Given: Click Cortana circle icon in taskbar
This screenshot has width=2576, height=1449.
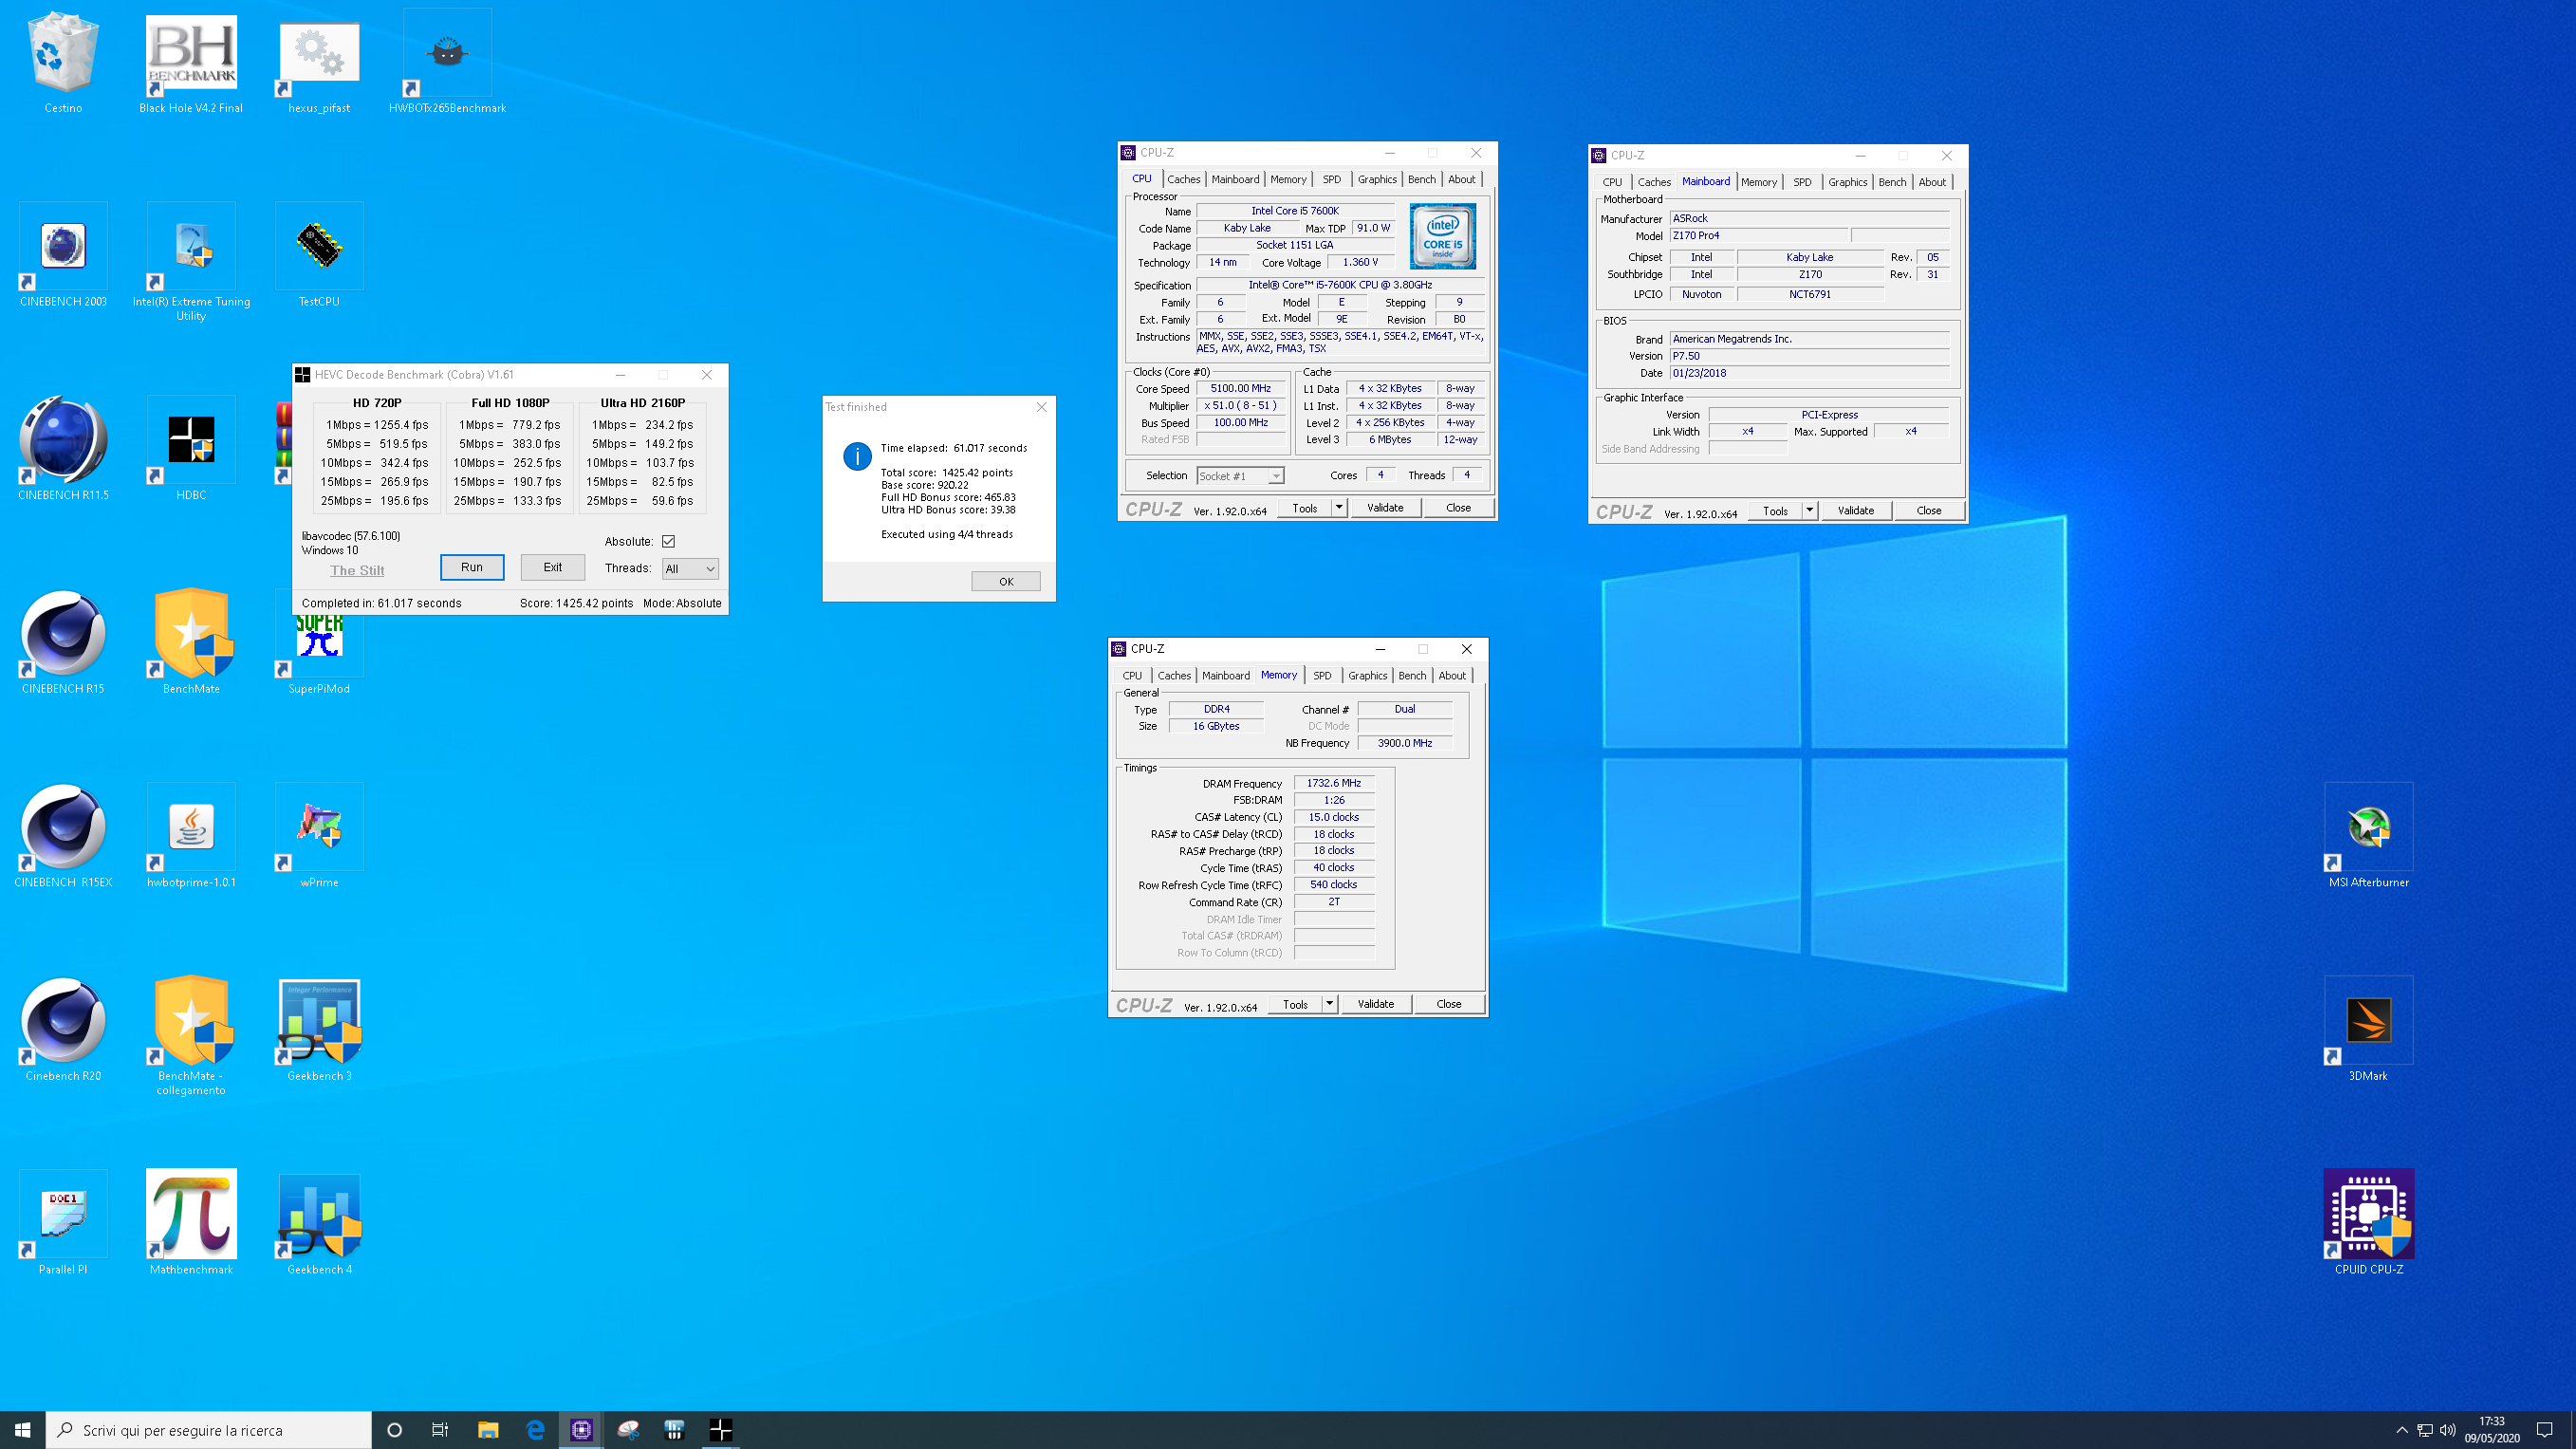Looking at the screenshot, I should (x=394, y=1430).
